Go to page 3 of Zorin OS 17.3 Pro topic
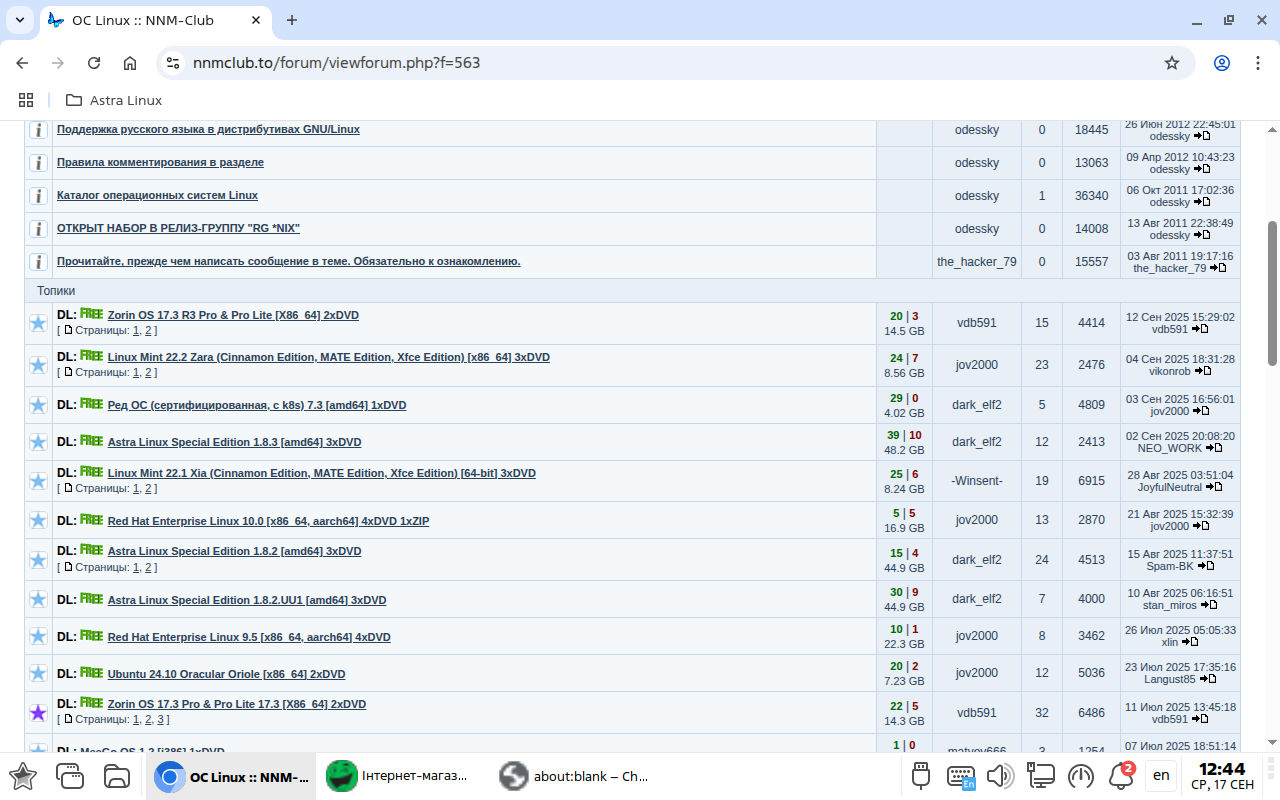1280x800 pixels. click(161, 719)
